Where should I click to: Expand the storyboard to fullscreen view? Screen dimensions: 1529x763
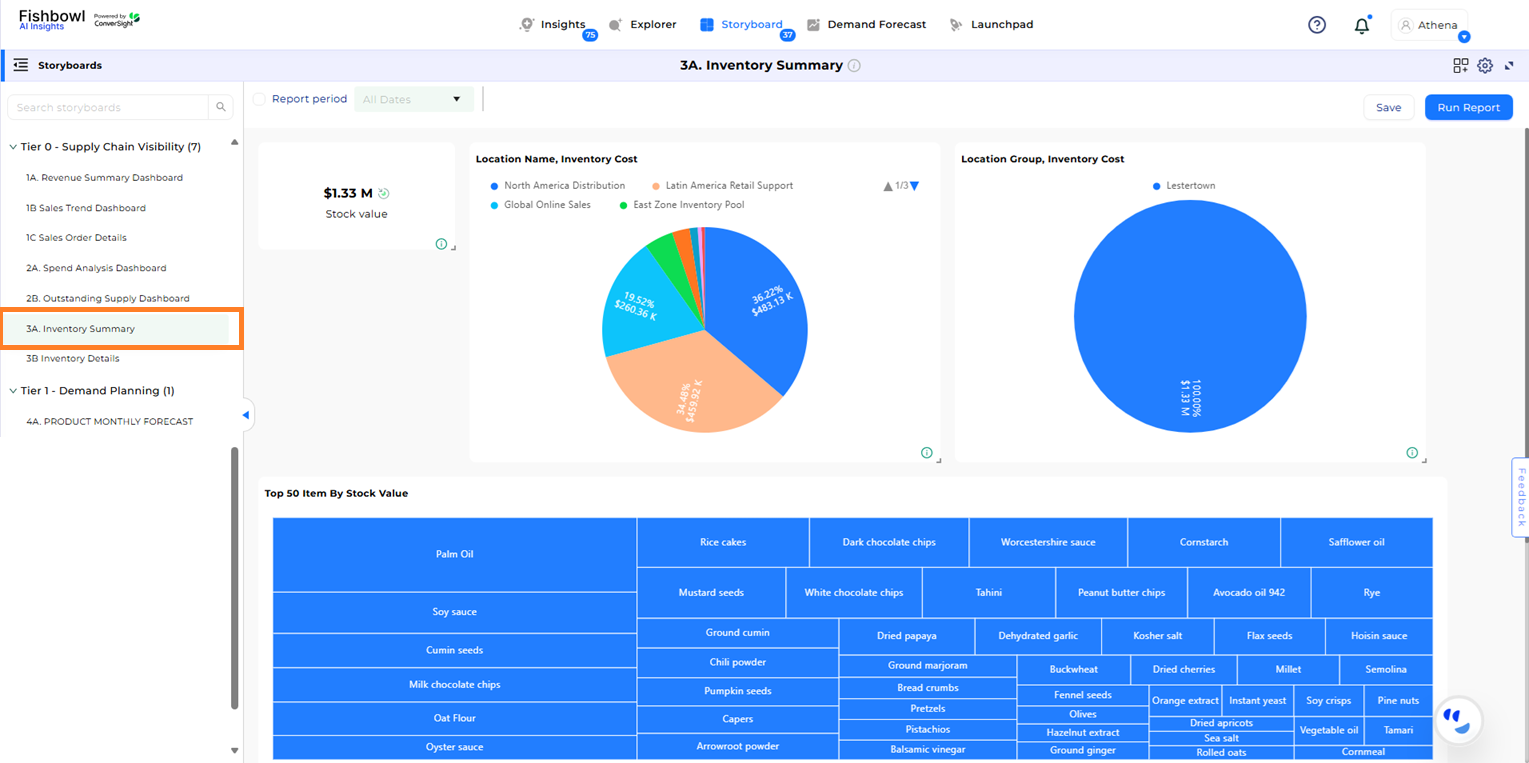click(1510, 65)
